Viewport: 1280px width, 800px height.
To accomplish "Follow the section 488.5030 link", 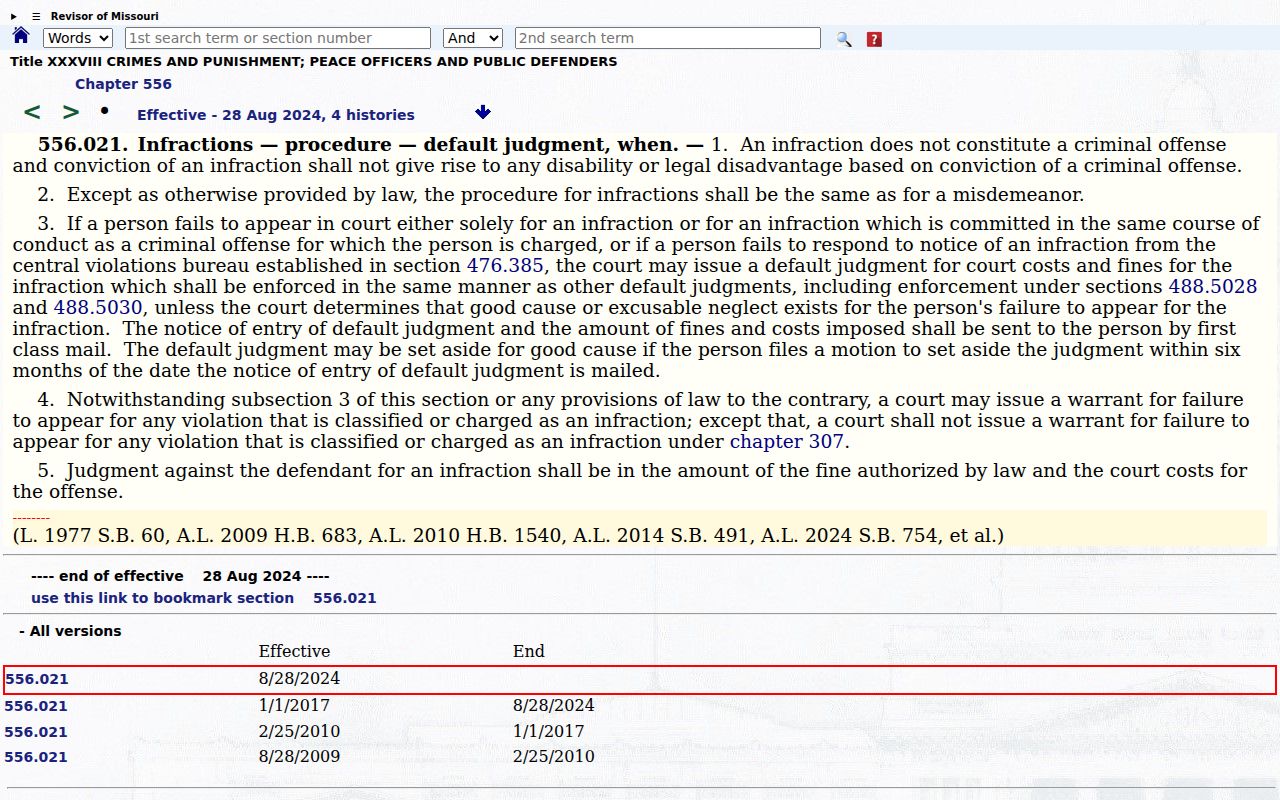I will [98, 308].
